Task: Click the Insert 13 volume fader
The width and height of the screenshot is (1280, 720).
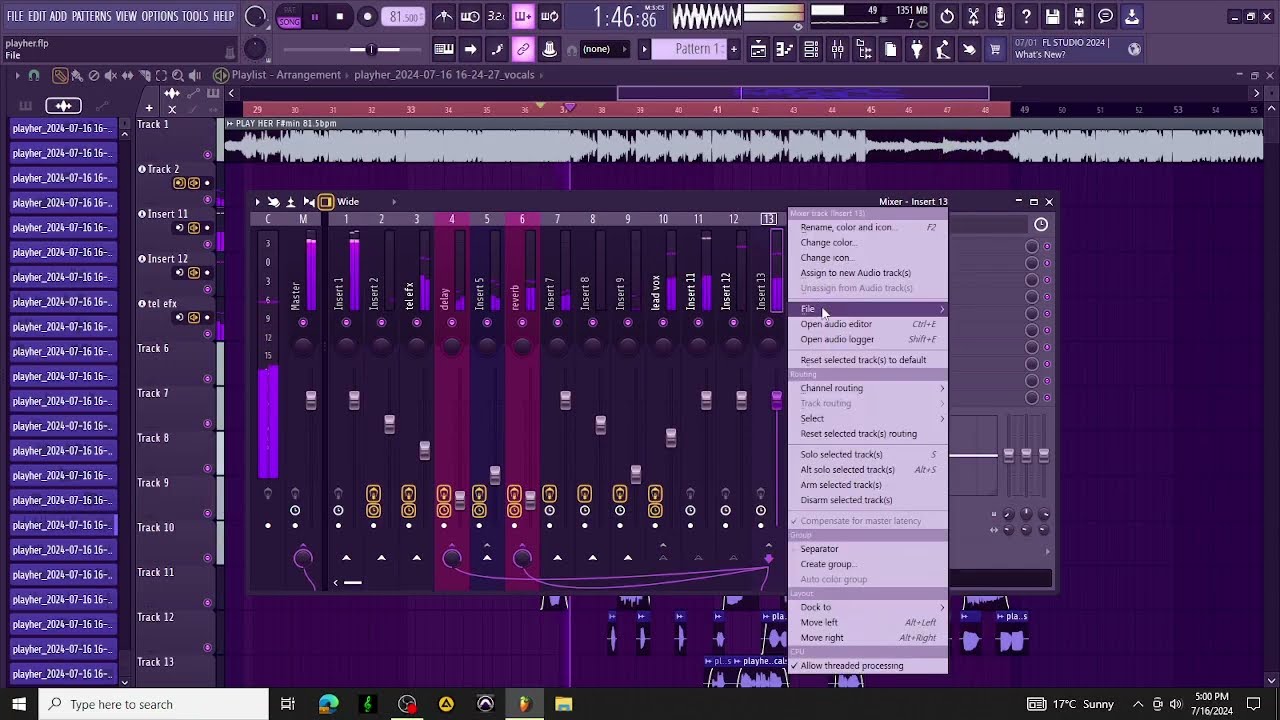Action: click(x=777, y=400)
